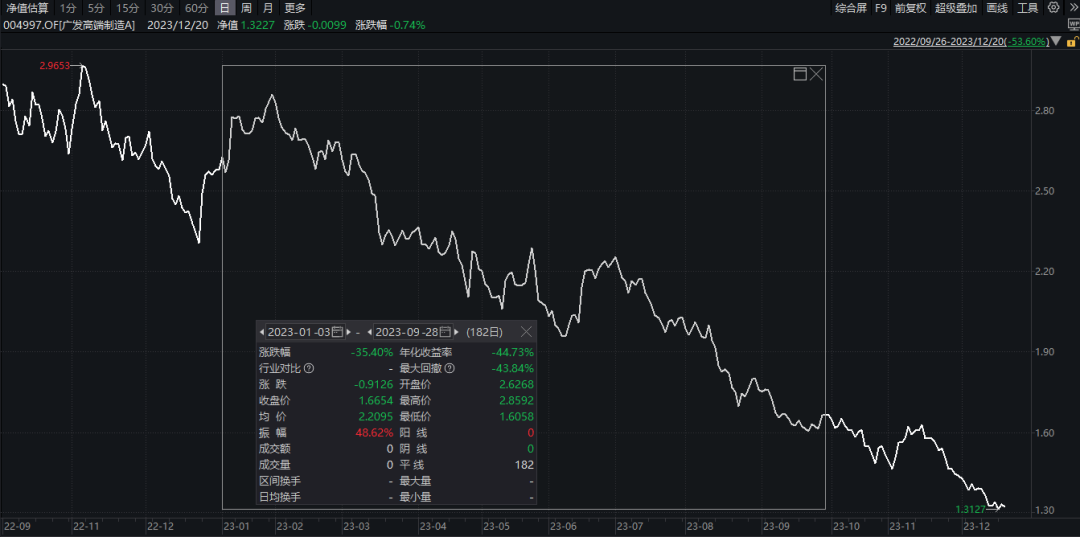1080x537 pixels.
Task: Open the 更多 period dropdown
Action: tap(295, 8)
